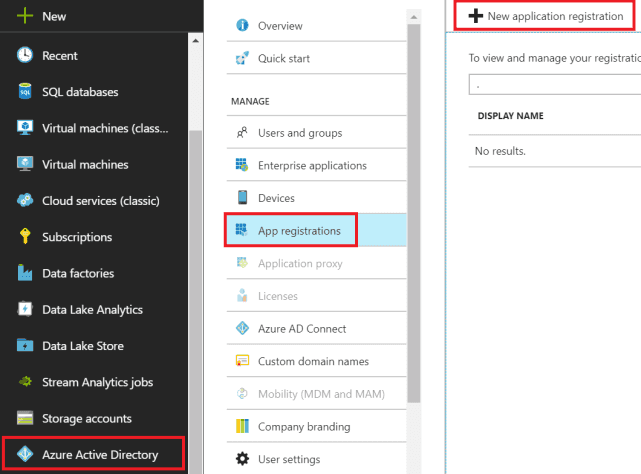Screen dimensions: 641x474
Task: Click the registration search input field
Action: (555, 85)
